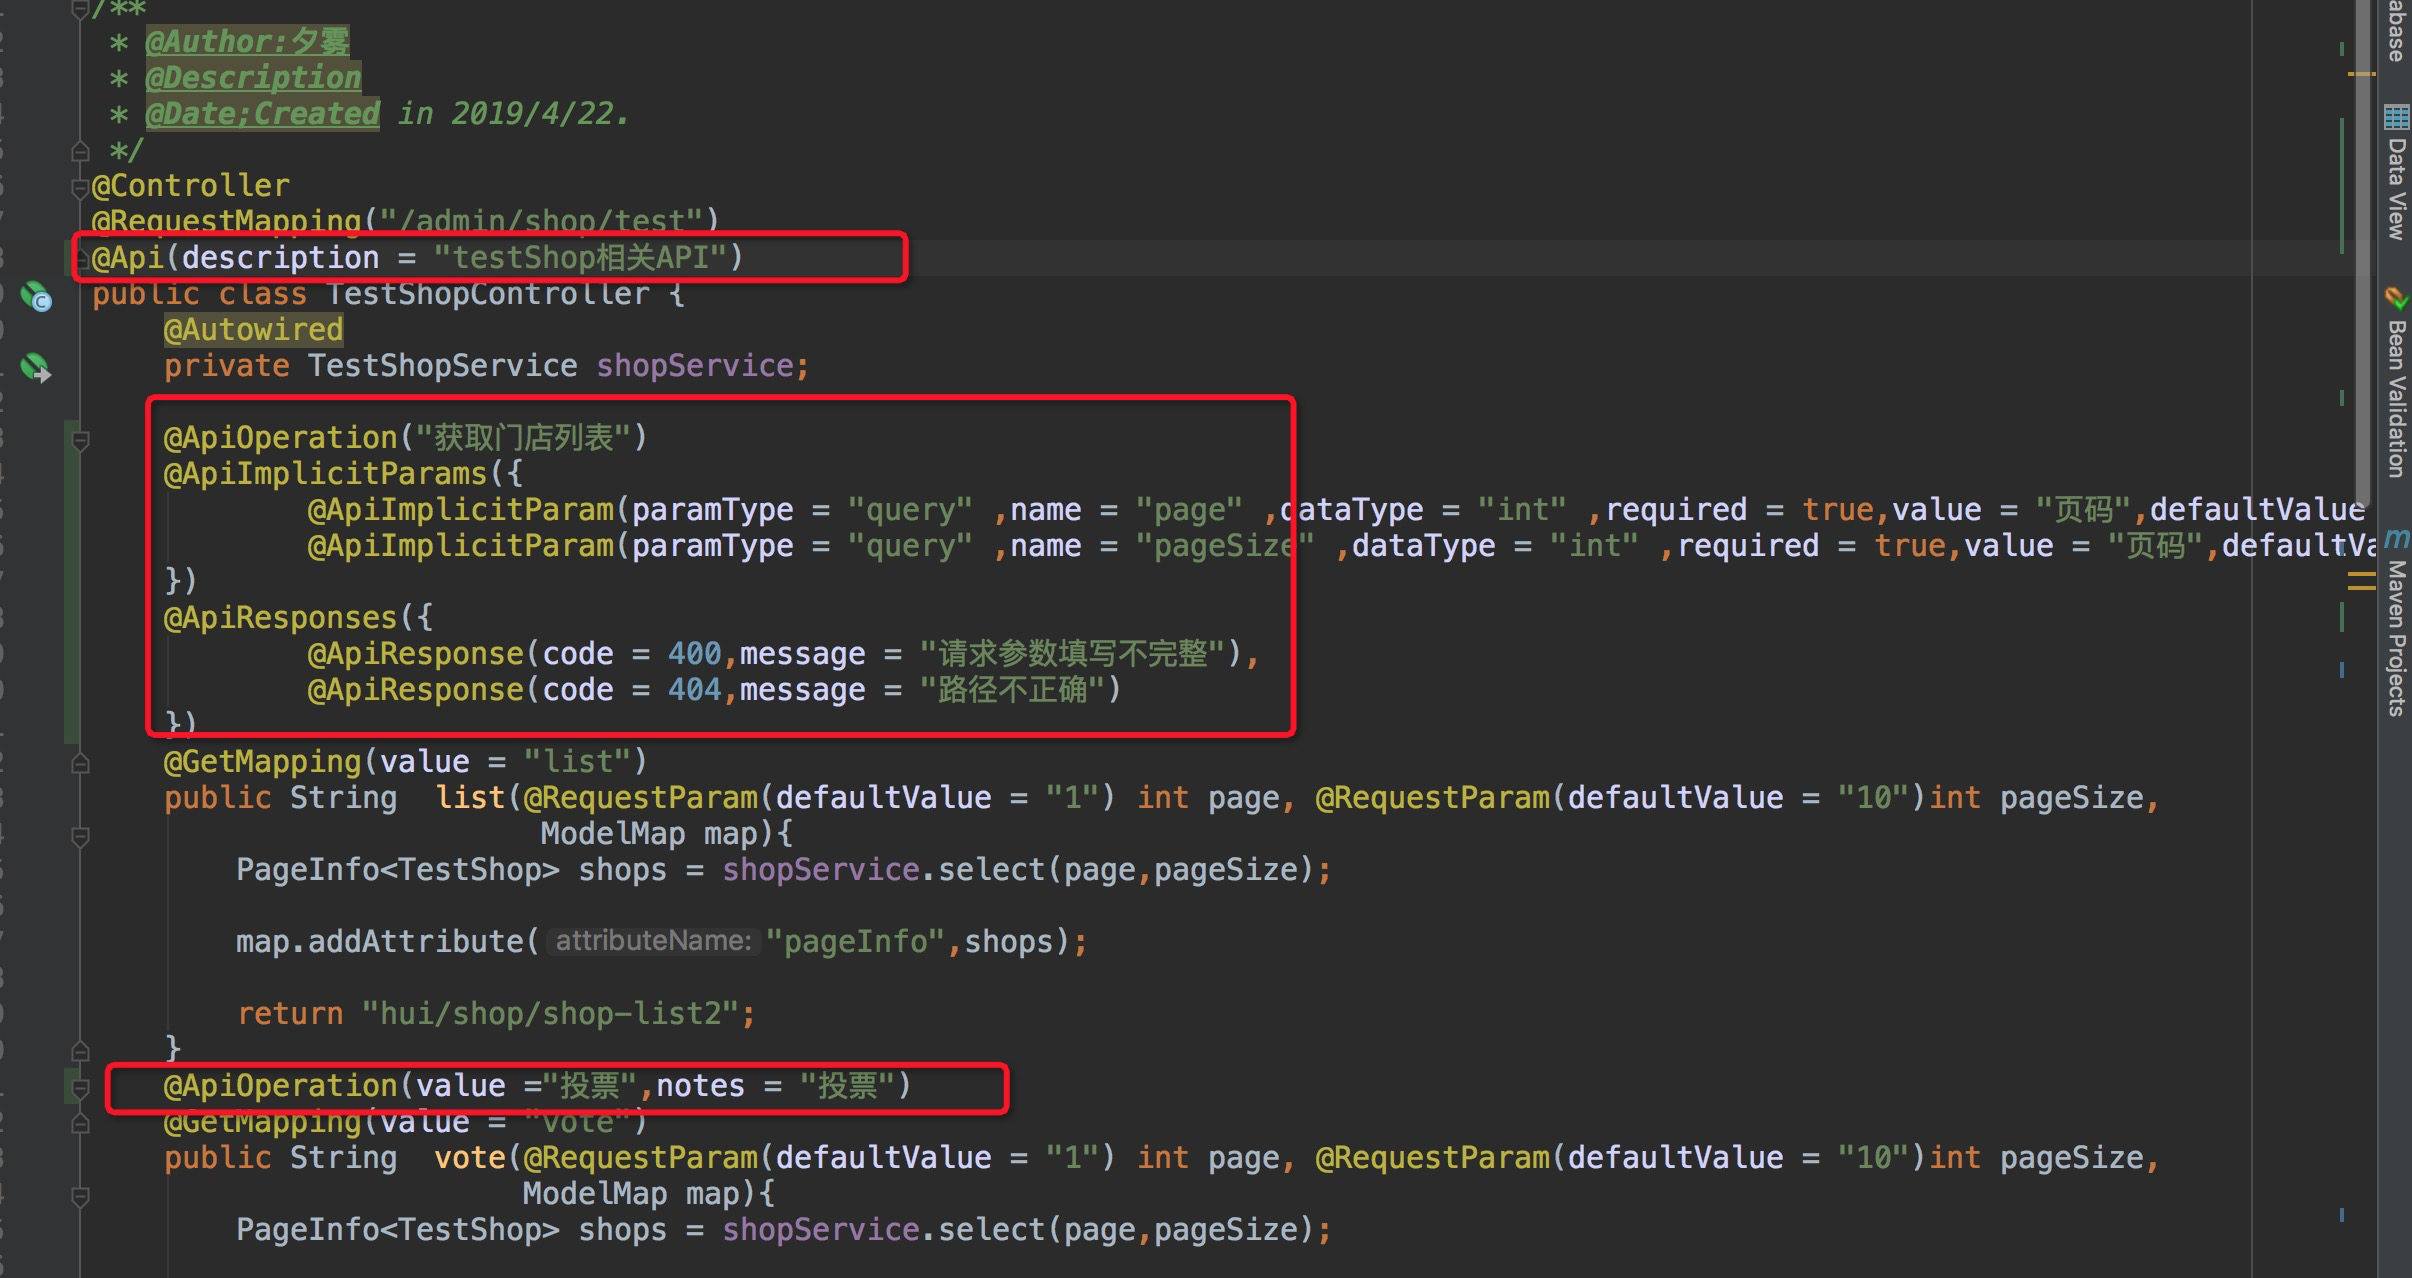Click the "10" defaultValue in the list method signature
This screenshot has height=1278, width=2412.
click(1874, 798)
